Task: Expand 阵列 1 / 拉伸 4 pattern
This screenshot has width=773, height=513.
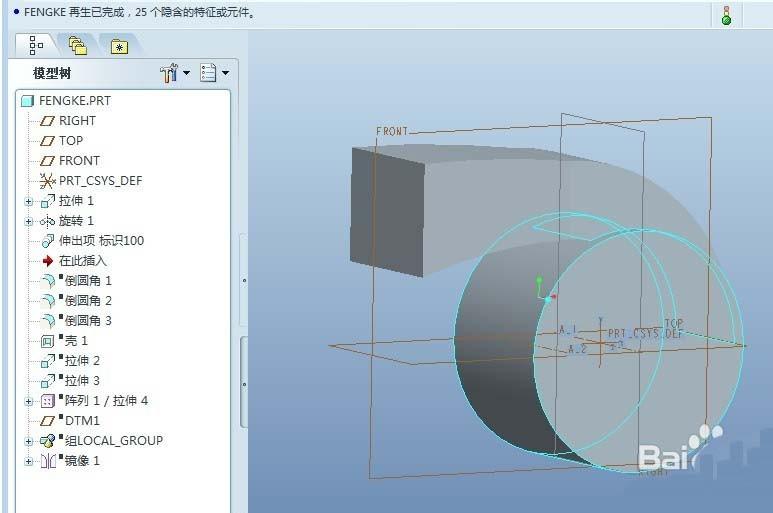Action: [29, 402]
